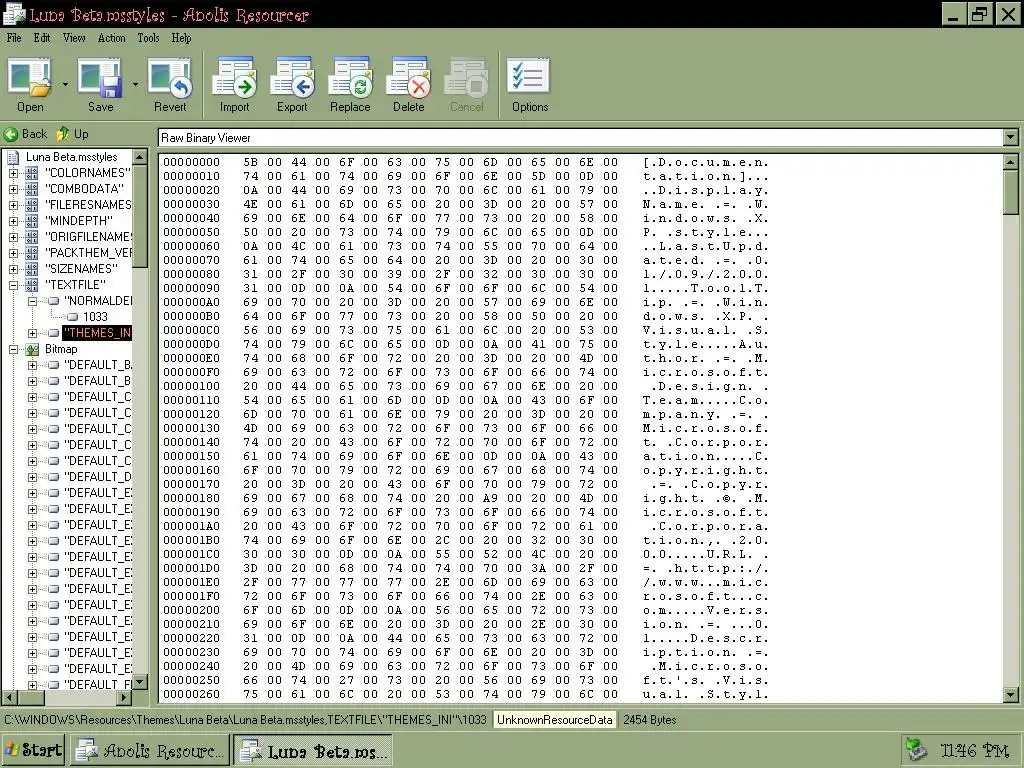Viewport: 1024px width, 768px height.
Task: Click the Delete resource icon
Action: 408,78
